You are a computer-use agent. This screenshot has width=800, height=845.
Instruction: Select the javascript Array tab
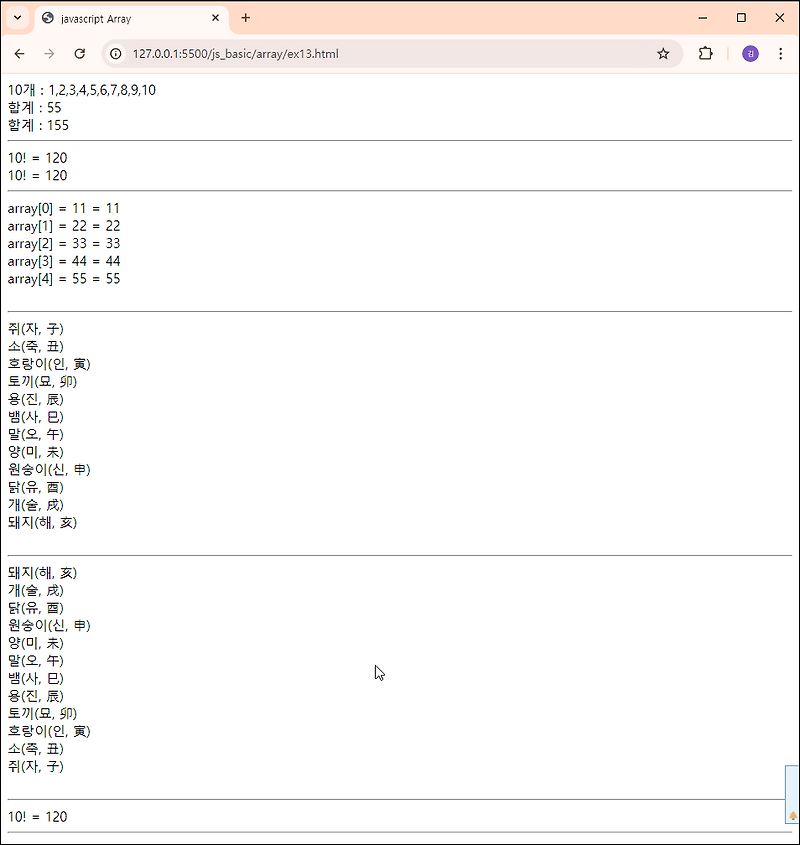pyautogui.click(x=120, y=17)
